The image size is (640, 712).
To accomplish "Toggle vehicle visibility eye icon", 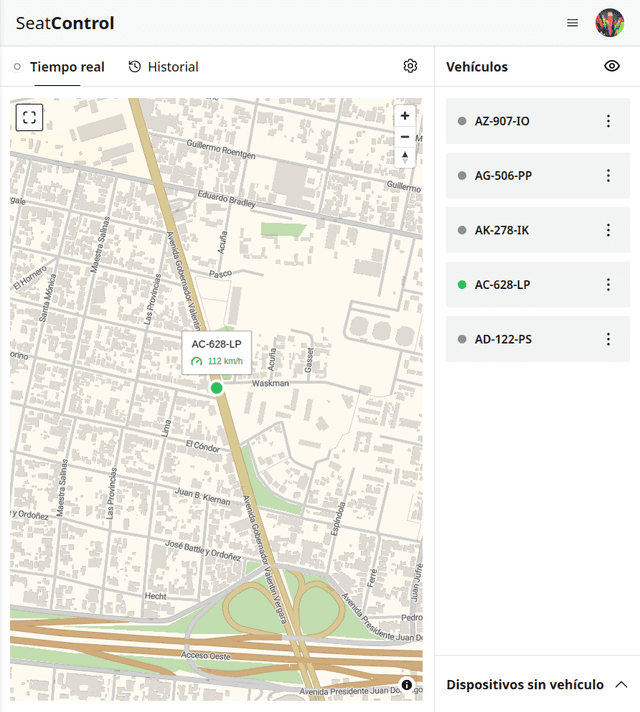I will [x=612, y=66].
